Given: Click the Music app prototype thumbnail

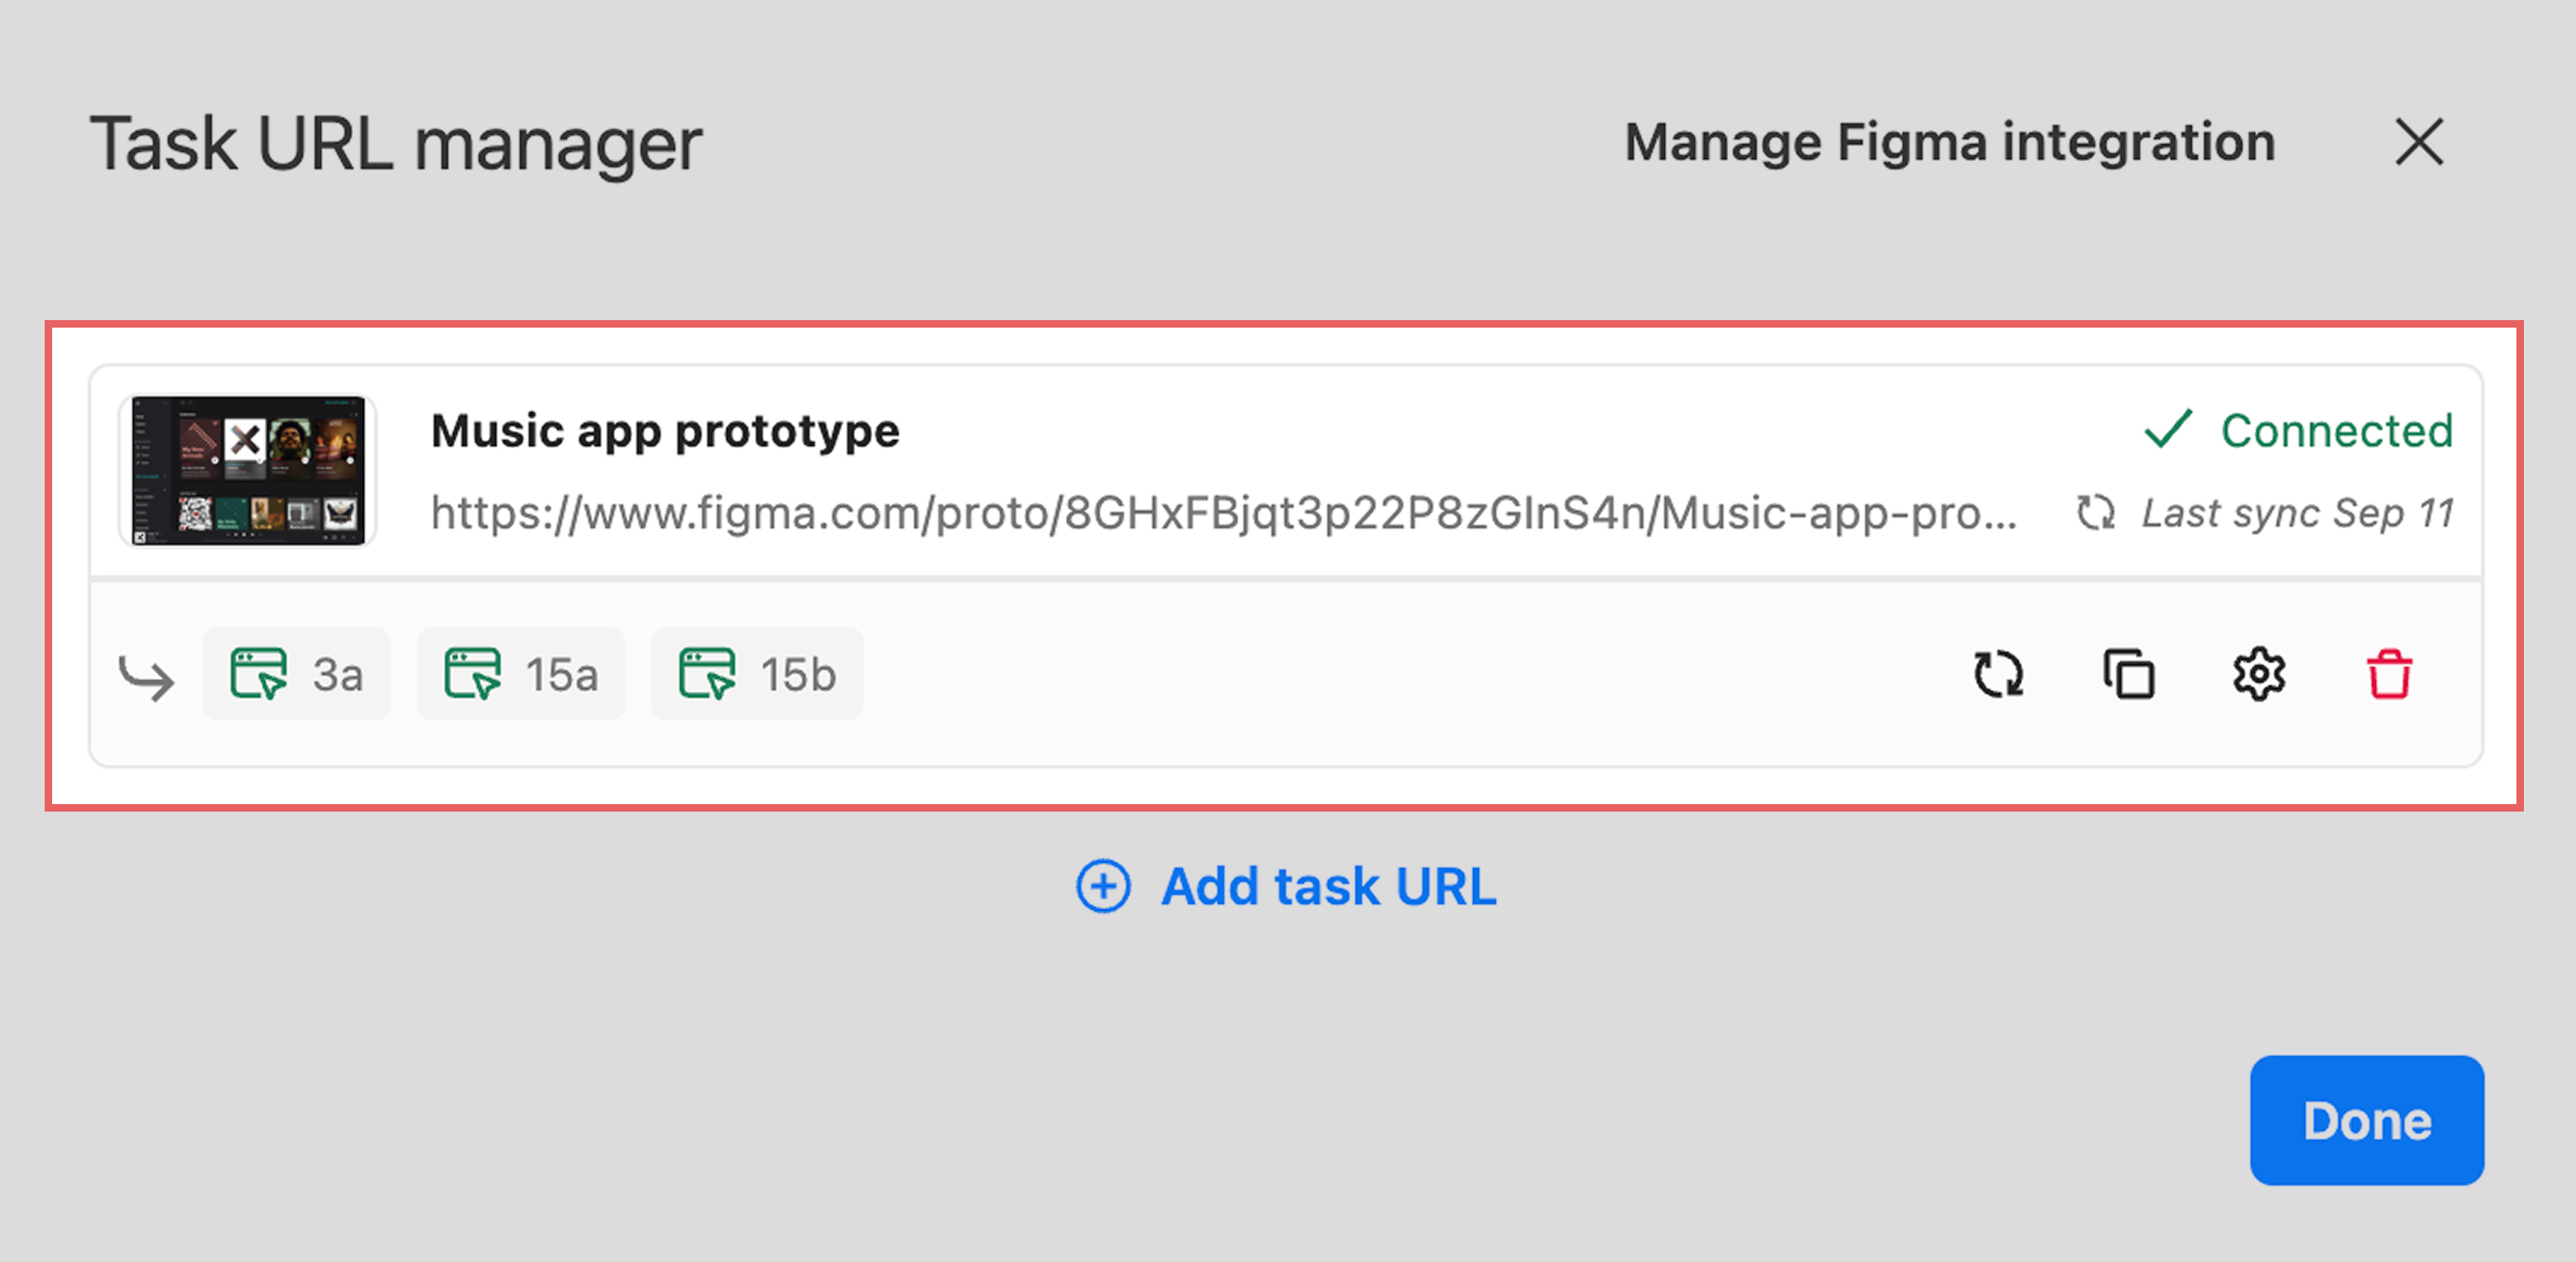Looking at the screenshot, I should (248, 470).
